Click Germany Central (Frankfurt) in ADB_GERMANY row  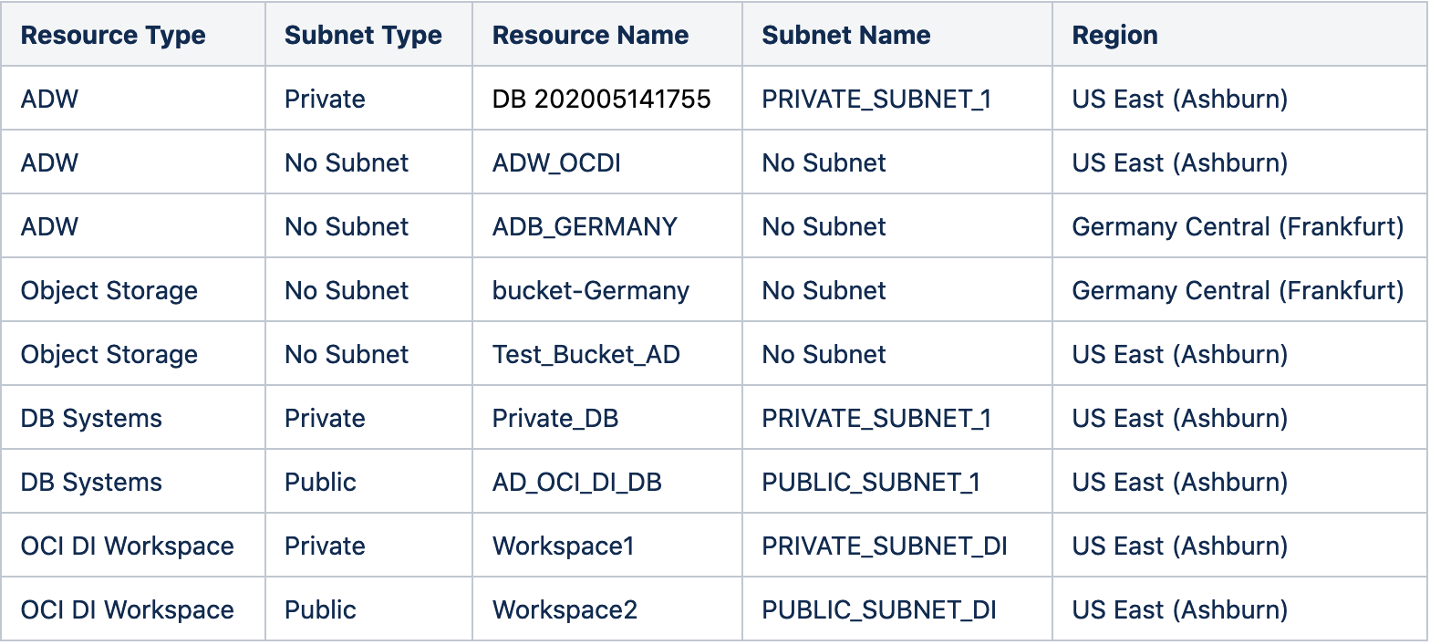[1237, 227]
